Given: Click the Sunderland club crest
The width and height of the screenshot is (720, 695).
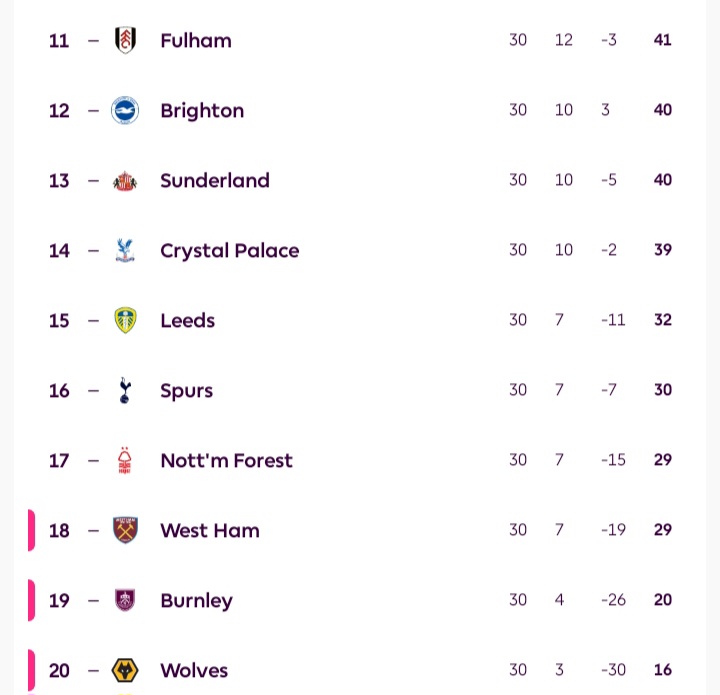Looking at the screenshot, I should (125, 180).
